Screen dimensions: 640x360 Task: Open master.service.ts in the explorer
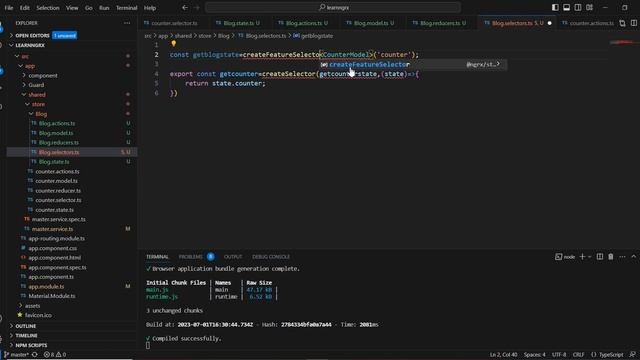(52, 229)
